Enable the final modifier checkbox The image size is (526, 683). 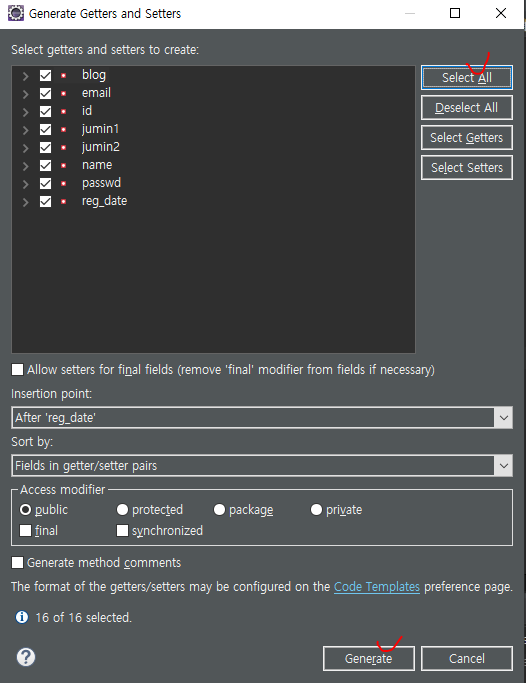pos(26,530)
